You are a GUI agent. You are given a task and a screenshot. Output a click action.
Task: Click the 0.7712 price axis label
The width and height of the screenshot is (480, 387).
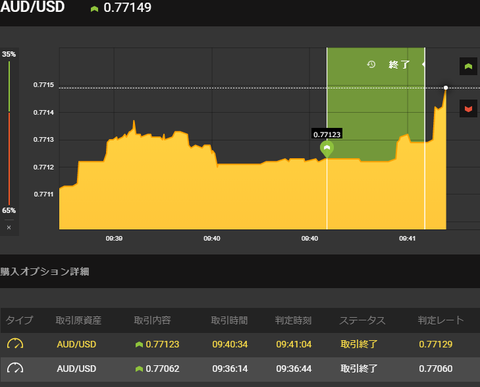click(43, 167)
